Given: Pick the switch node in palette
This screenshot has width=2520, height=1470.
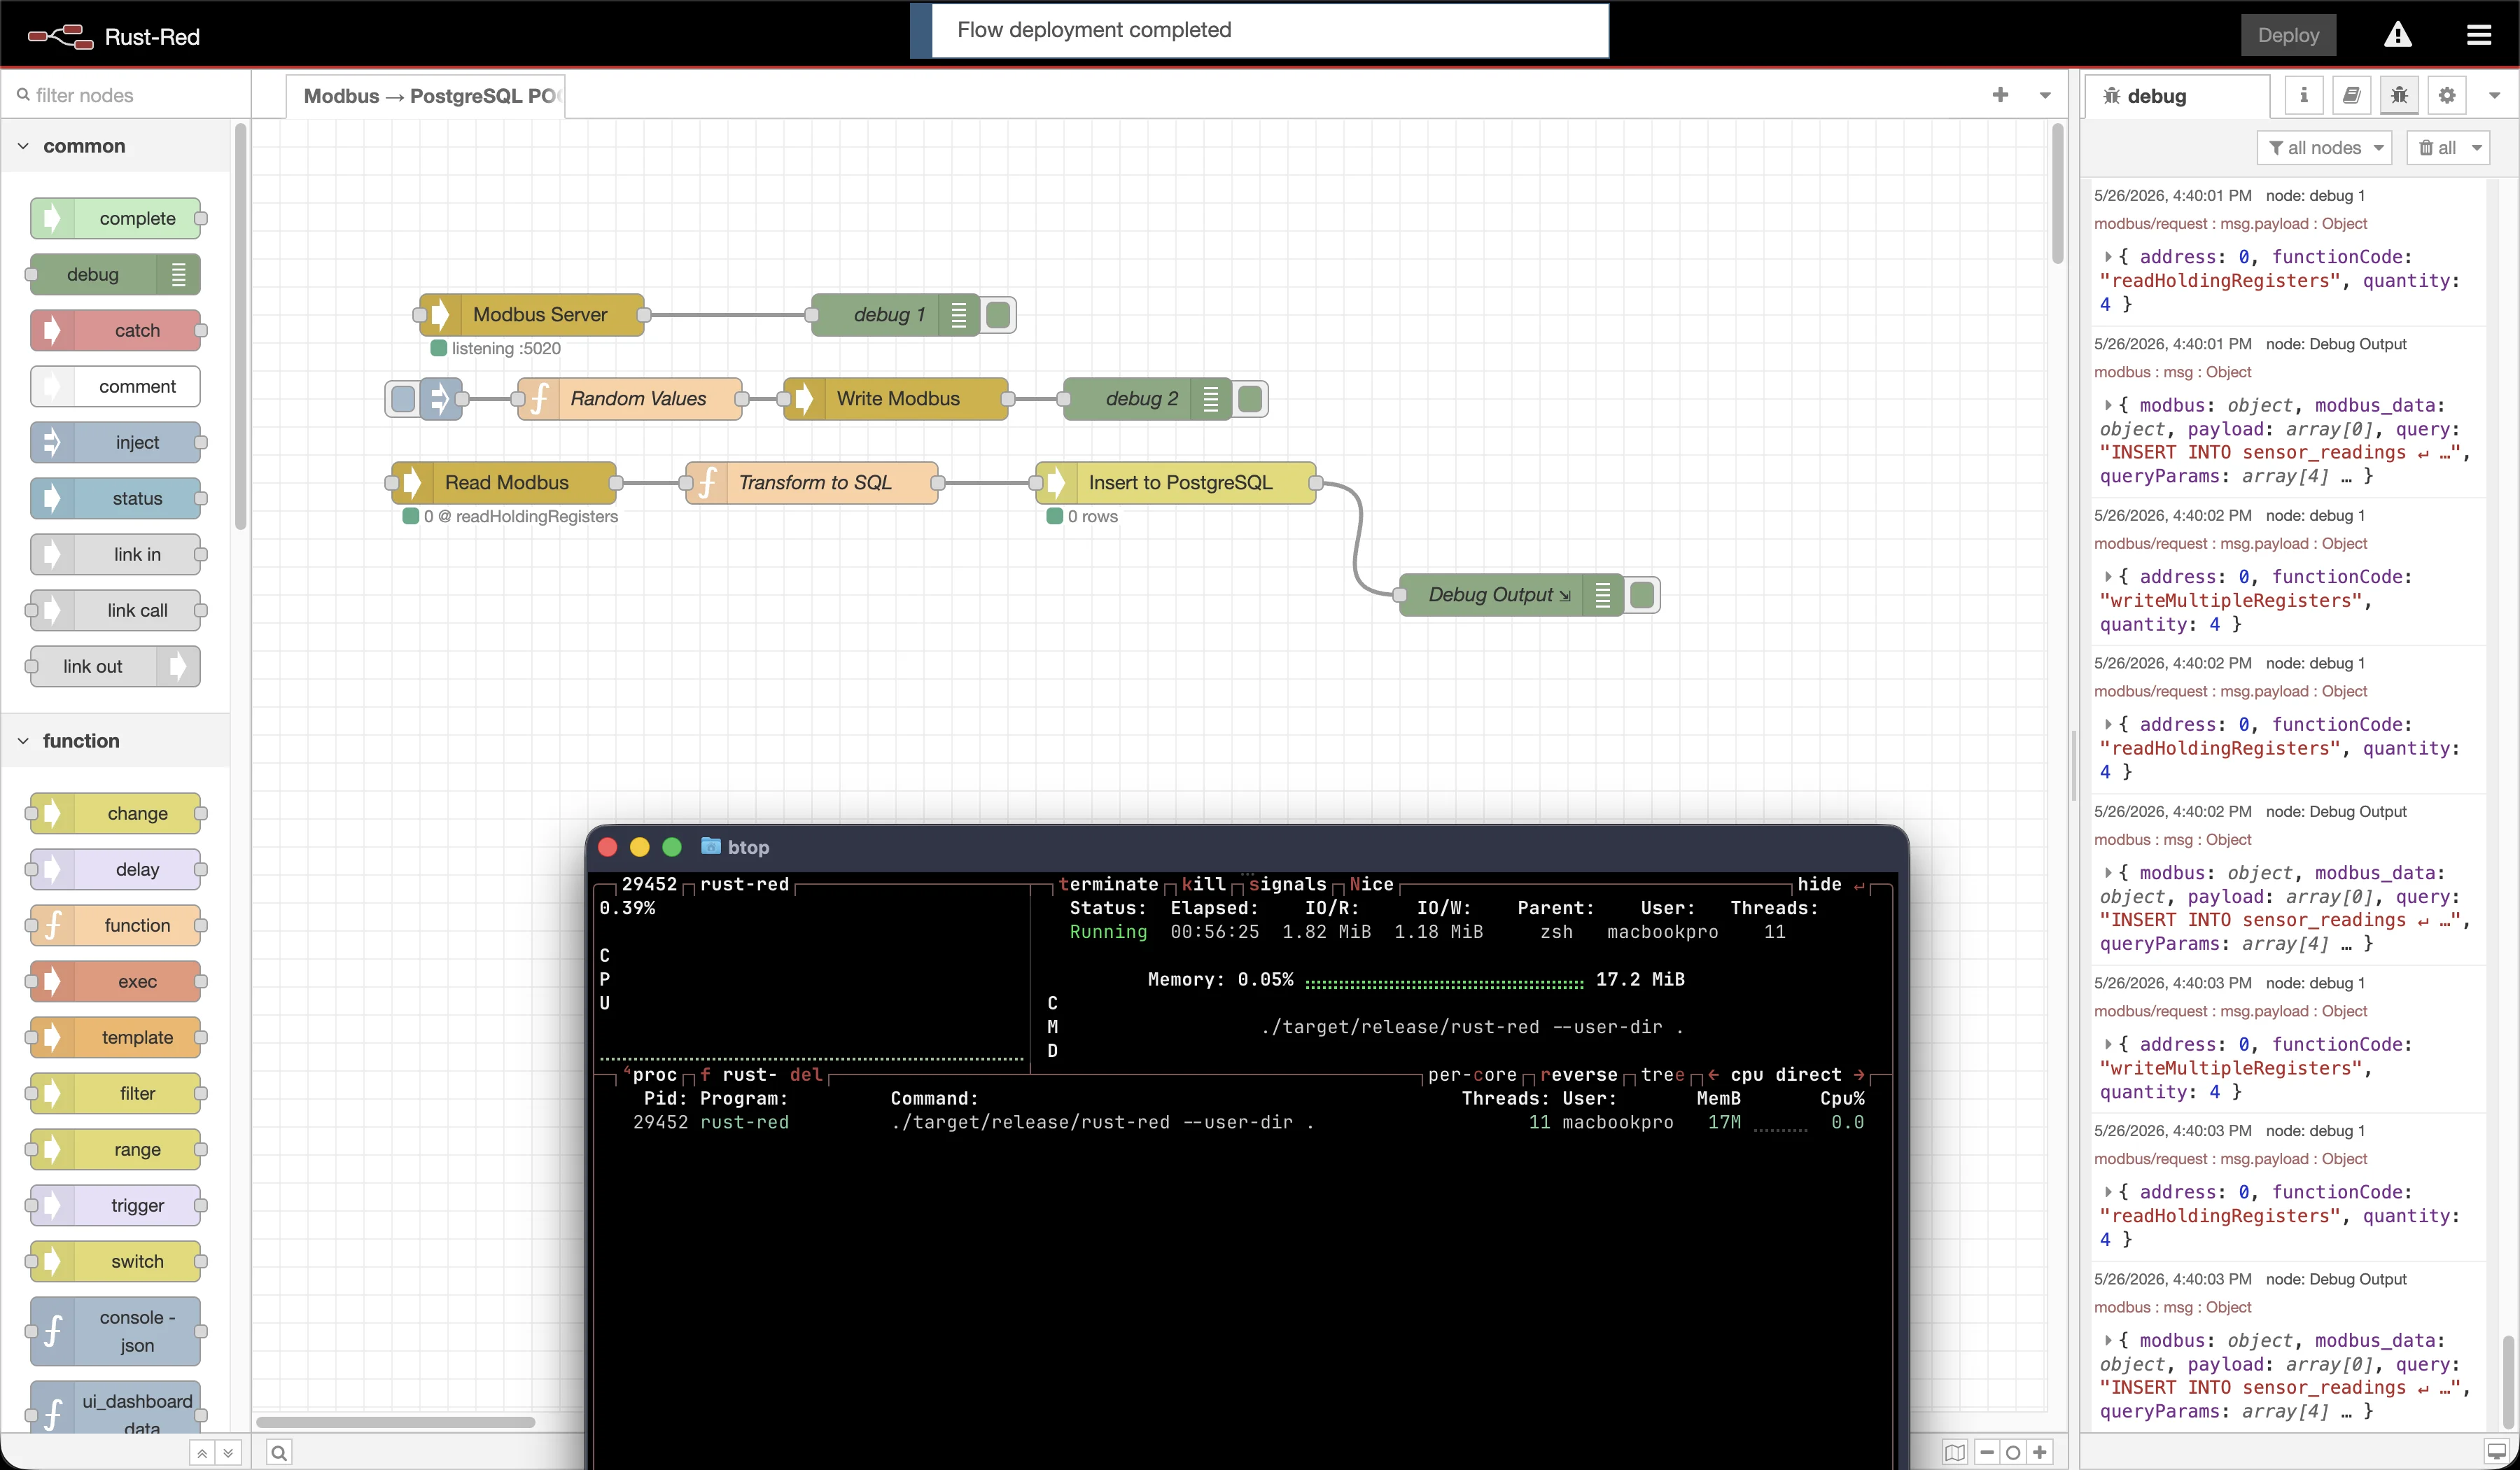Looking at the screenshot, I should [x=115, y=1261].
